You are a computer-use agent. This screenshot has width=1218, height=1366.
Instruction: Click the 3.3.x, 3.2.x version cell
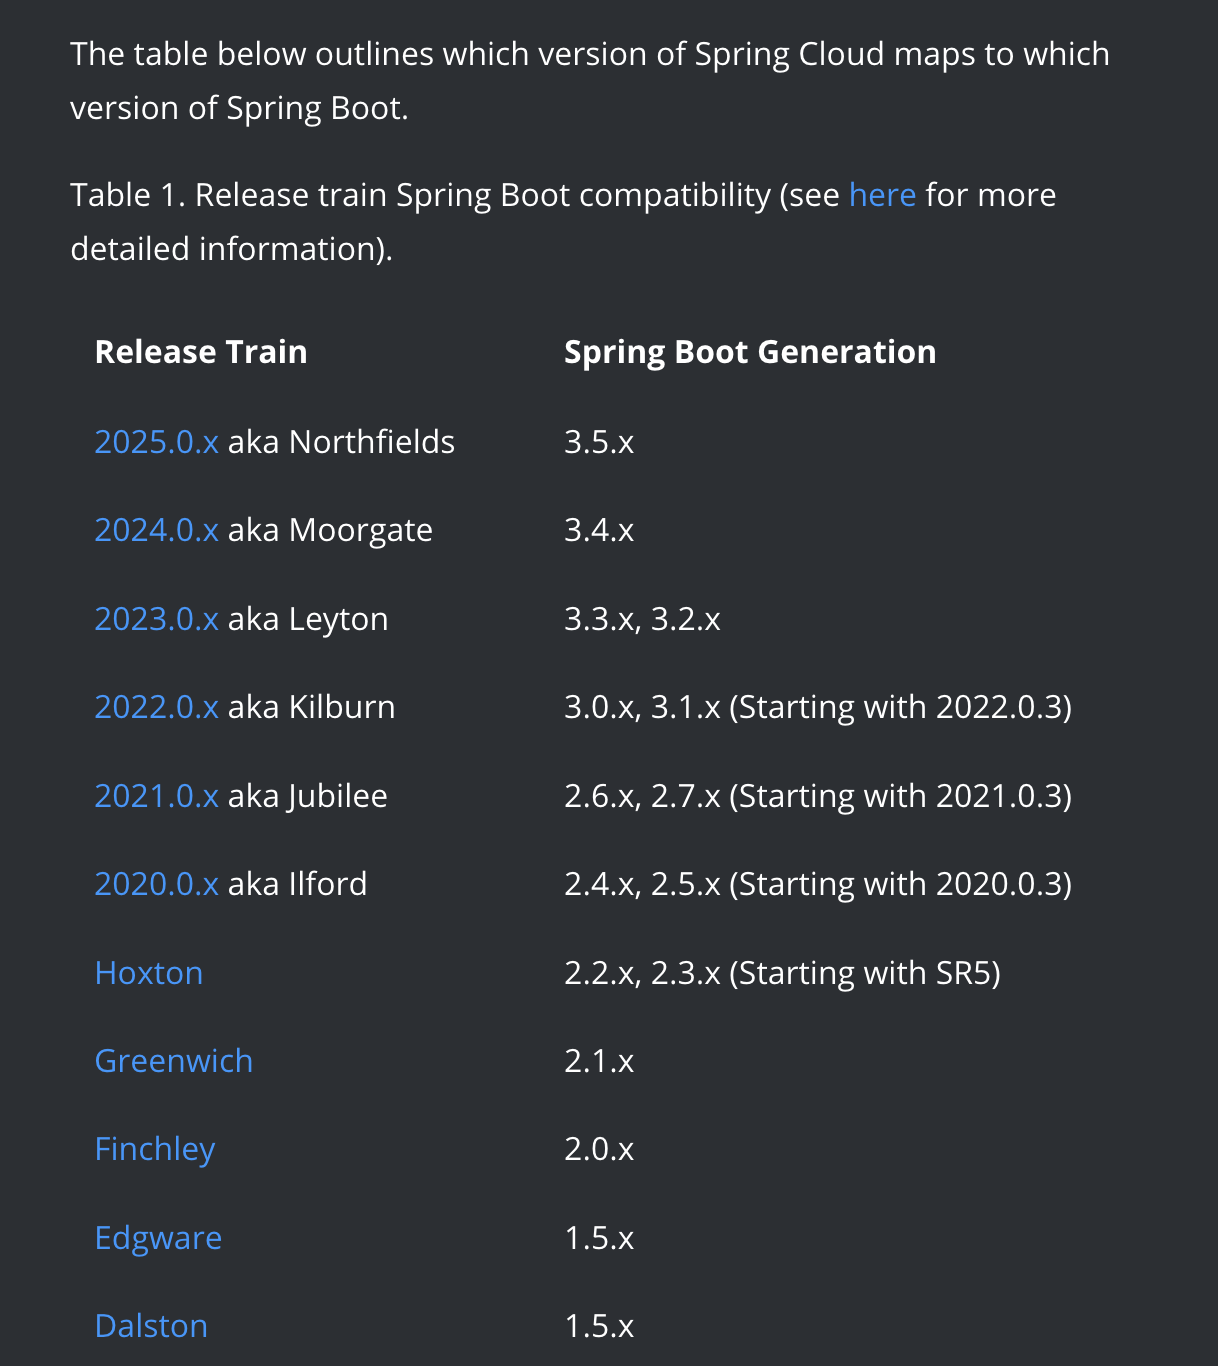(642, 619)
